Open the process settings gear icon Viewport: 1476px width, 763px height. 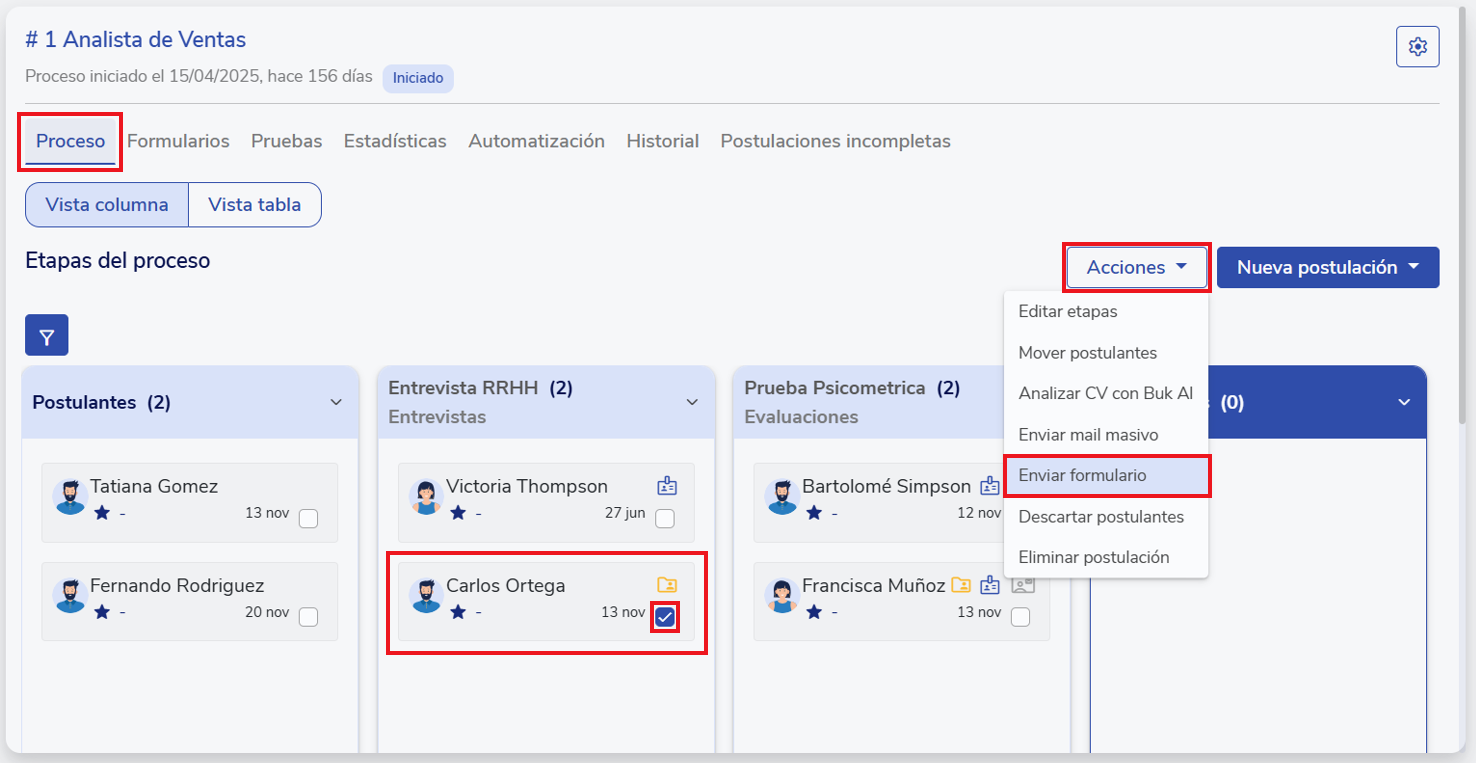pos(1417,47)
